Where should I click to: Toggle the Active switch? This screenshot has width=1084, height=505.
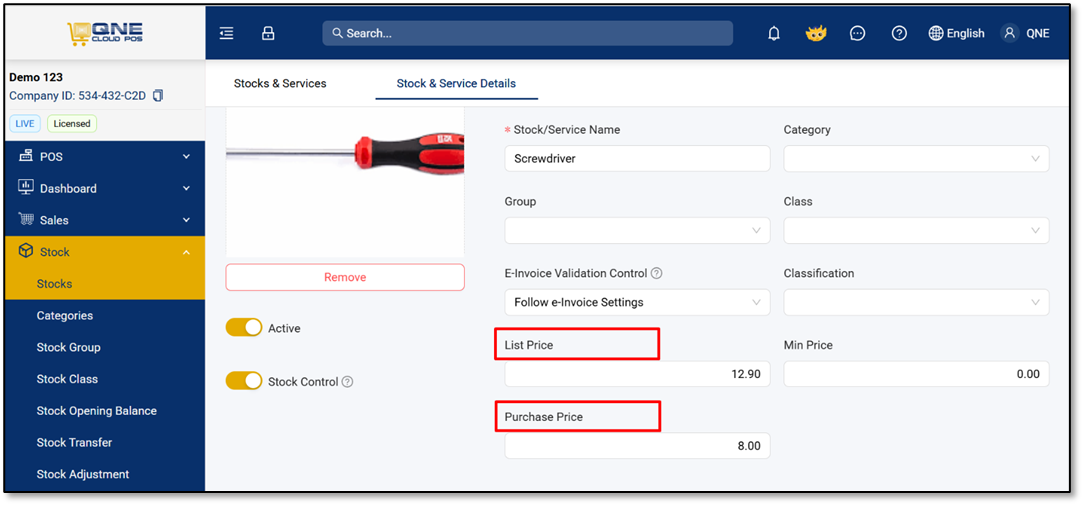(x=244, y=327)
